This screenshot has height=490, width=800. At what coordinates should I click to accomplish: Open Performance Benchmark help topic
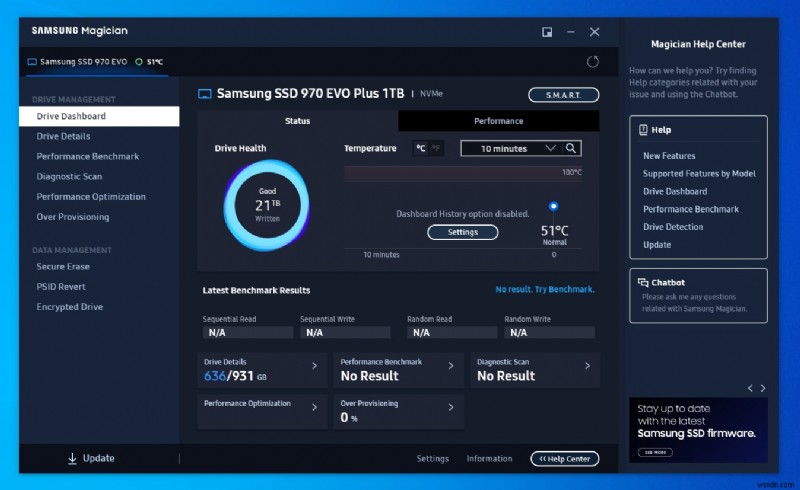tap(691, 209)
